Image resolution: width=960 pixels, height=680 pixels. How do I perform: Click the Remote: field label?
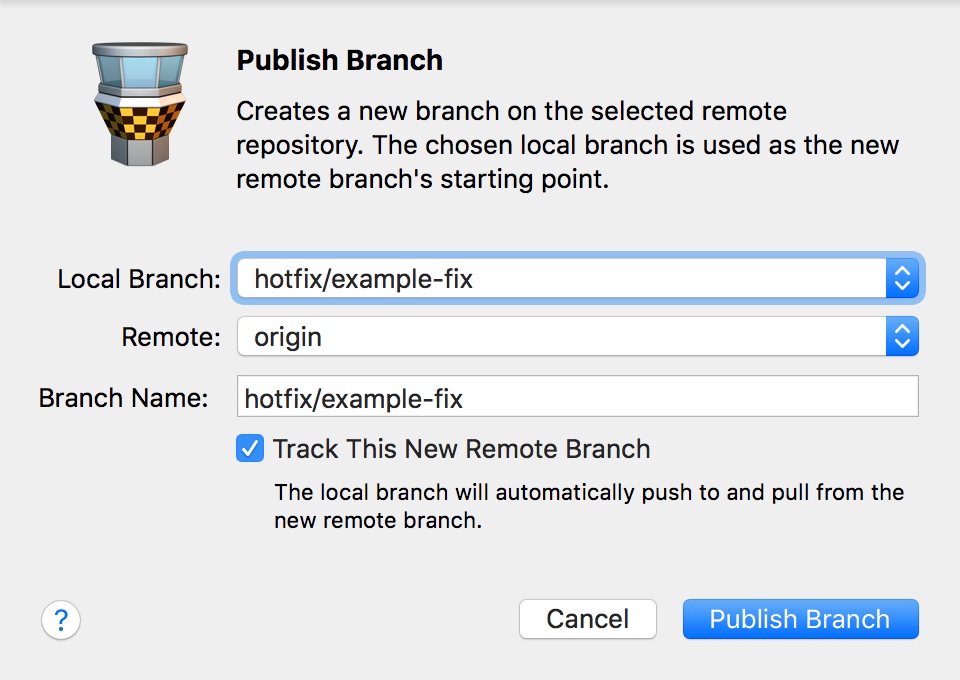pyautogui.click(x=171, y=337)
